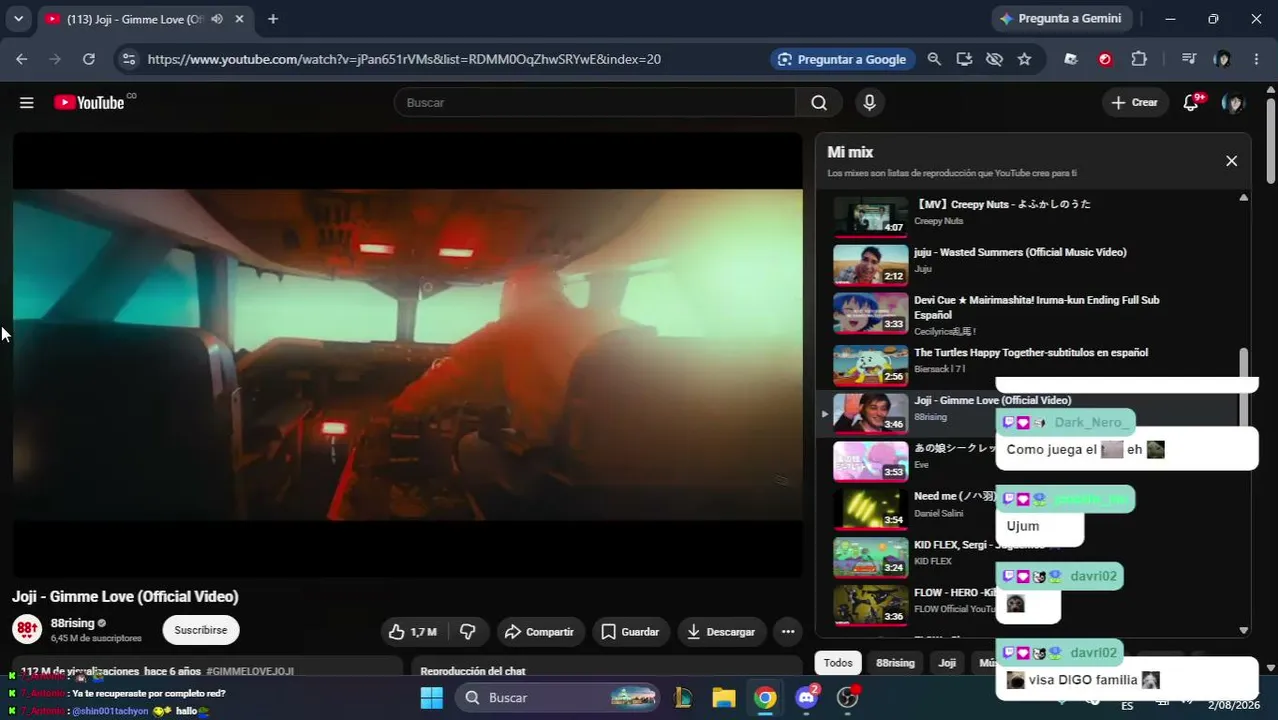The height and width of the screenshot is (720, 1278).
Task: Open the 88rising channel avatar
Action: pos(26,629)
